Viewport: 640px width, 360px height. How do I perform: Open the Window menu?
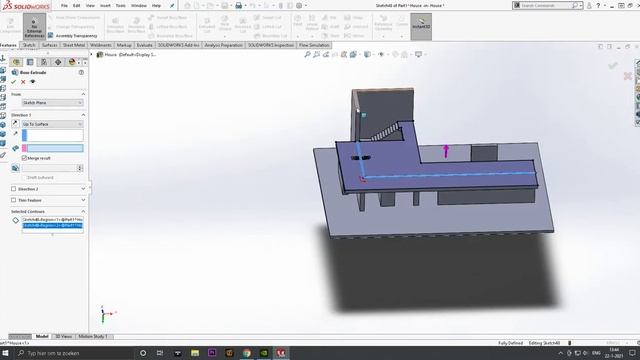coord(139,6)
